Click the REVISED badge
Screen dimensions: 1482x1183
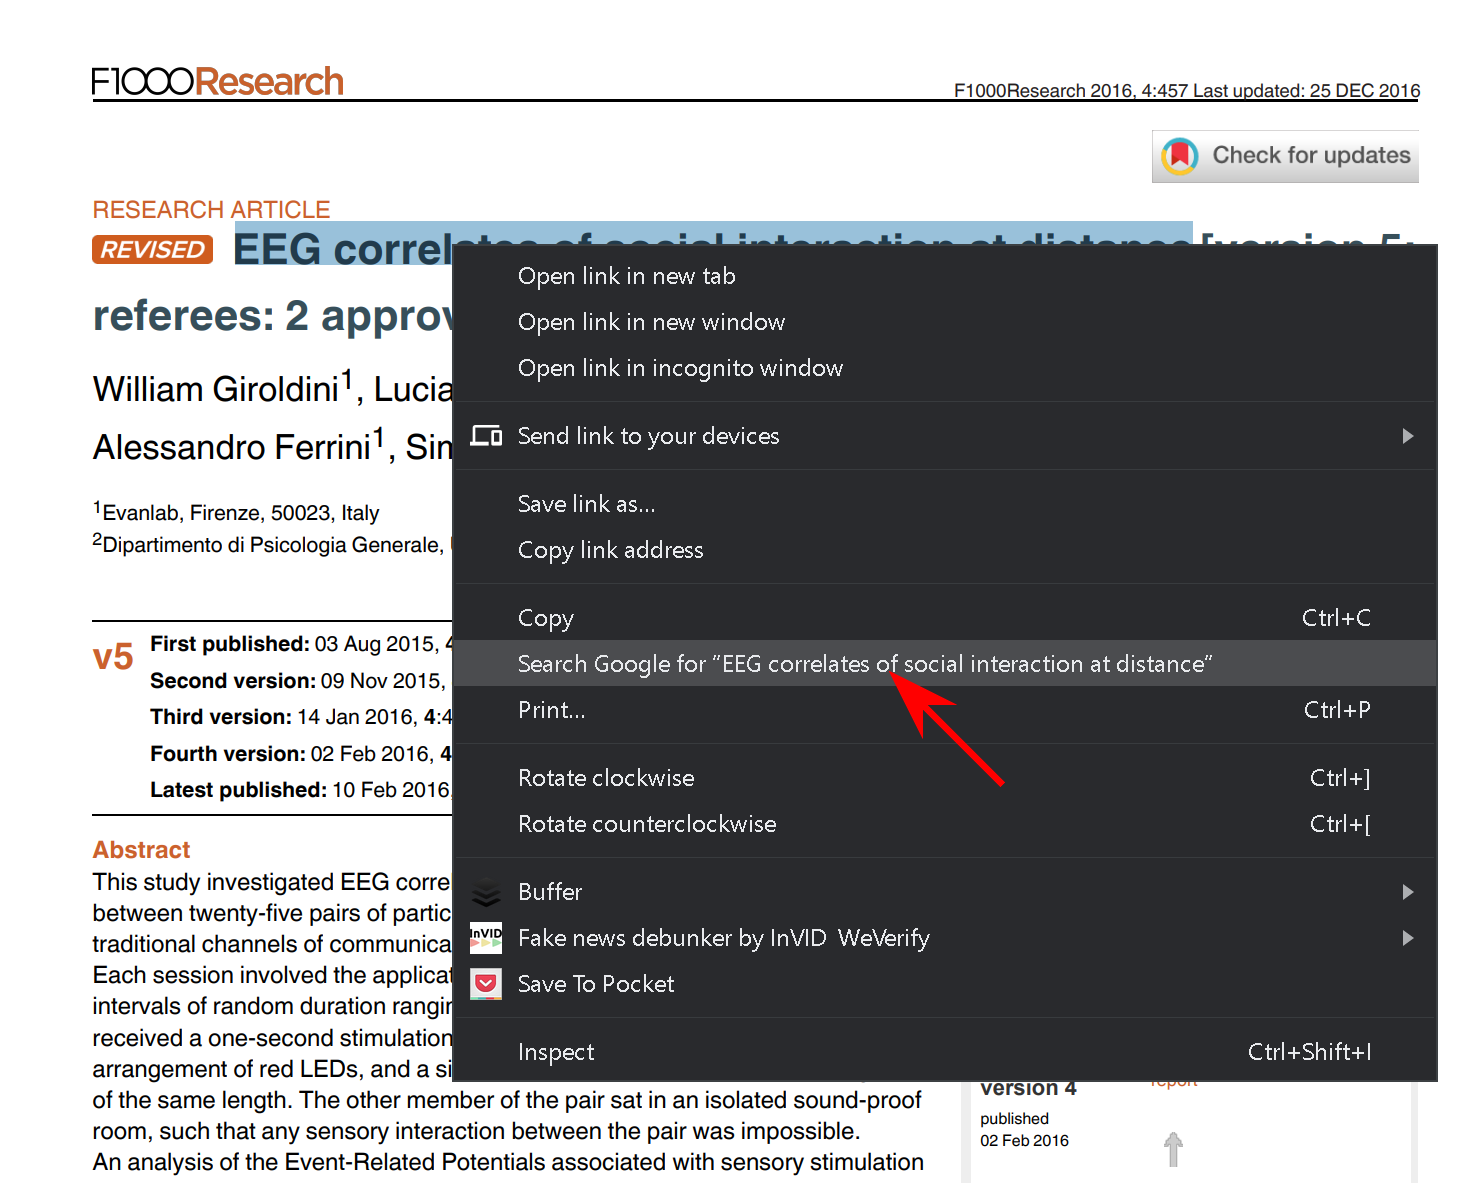153,250
